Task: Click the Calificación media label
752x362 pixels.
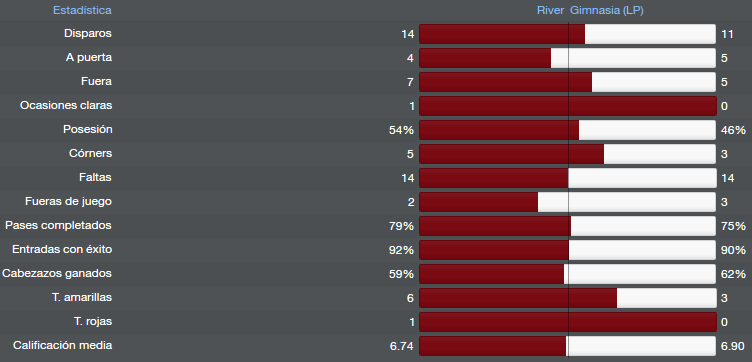Action: 62,345
